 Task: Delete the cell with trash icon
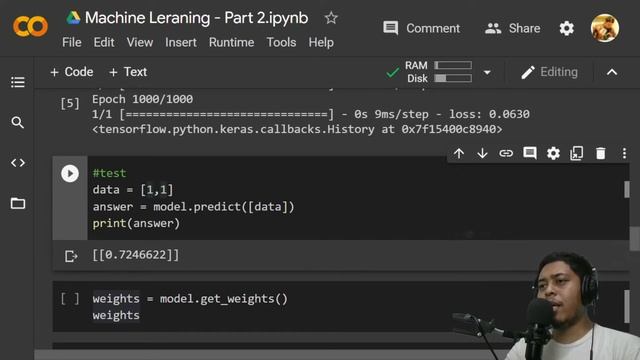(x=600, y=153)
